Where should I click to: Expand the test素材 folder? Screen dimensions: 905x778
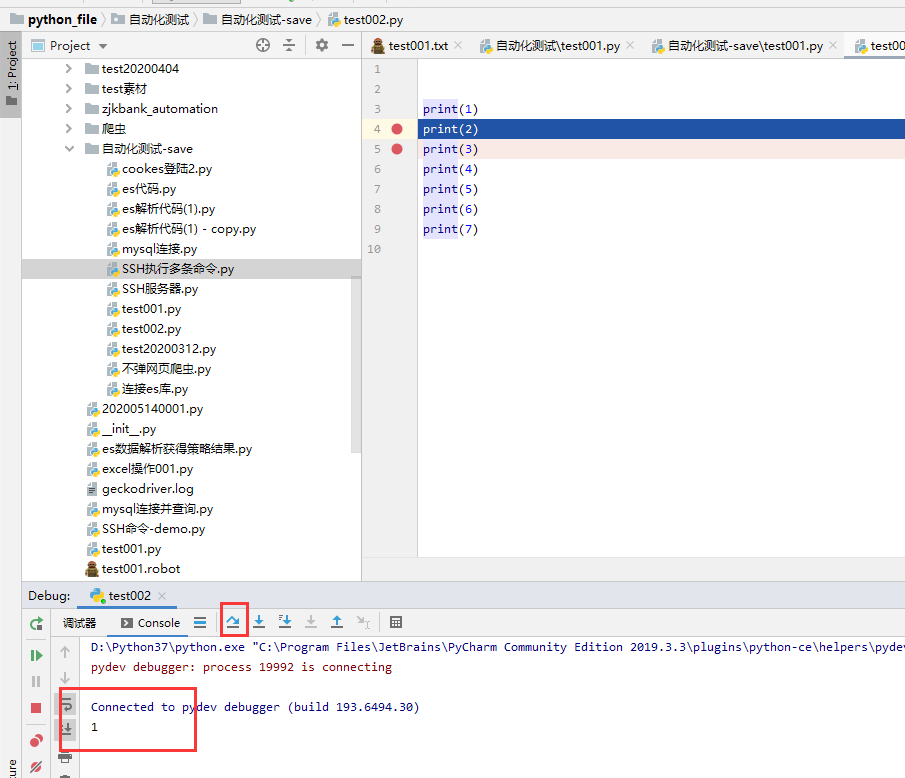click(69, 88)
